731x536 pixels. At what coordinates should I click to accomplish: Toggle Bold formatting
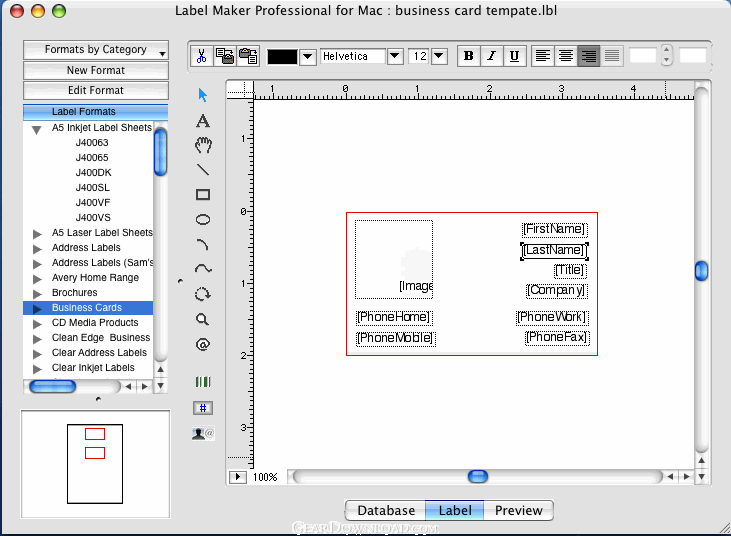click(x=469, y=56)
